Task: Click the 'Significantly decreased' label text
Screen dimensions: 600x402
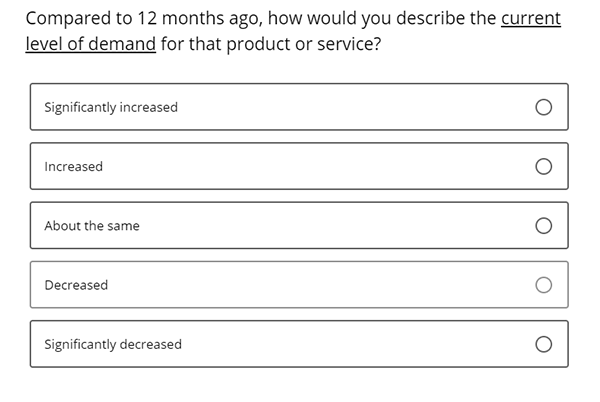Action: coord(113,345)
